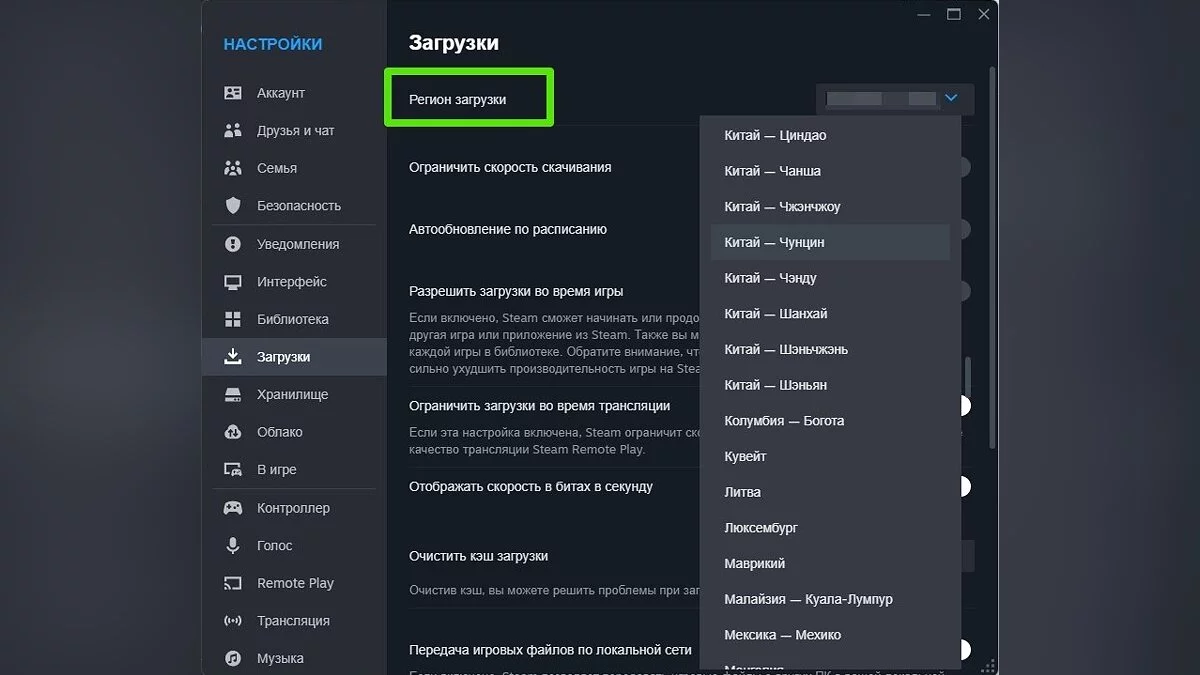Pick Китай — Чэнду region
Screen dimensions: 1200x675
830,278
